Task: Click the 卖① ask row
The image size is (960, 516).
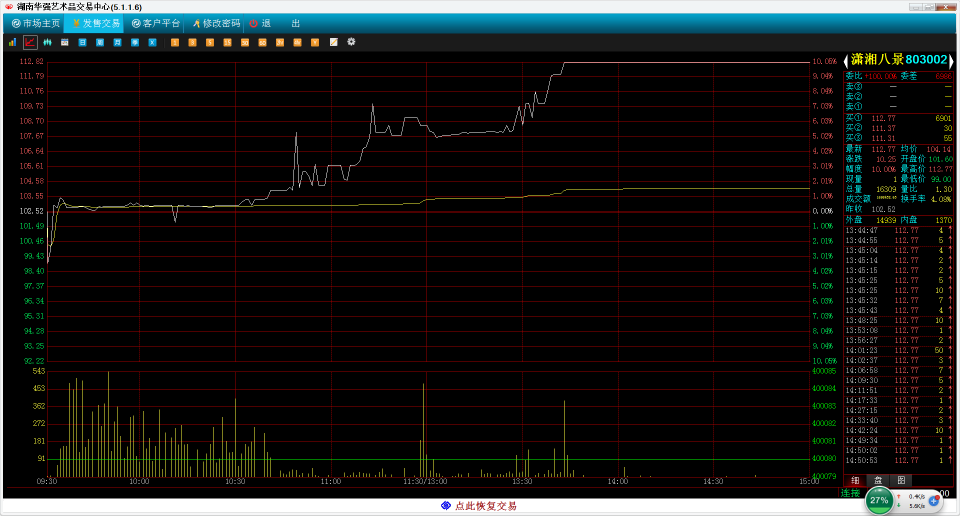Action: pyautogui.click(x=899, y=107)
